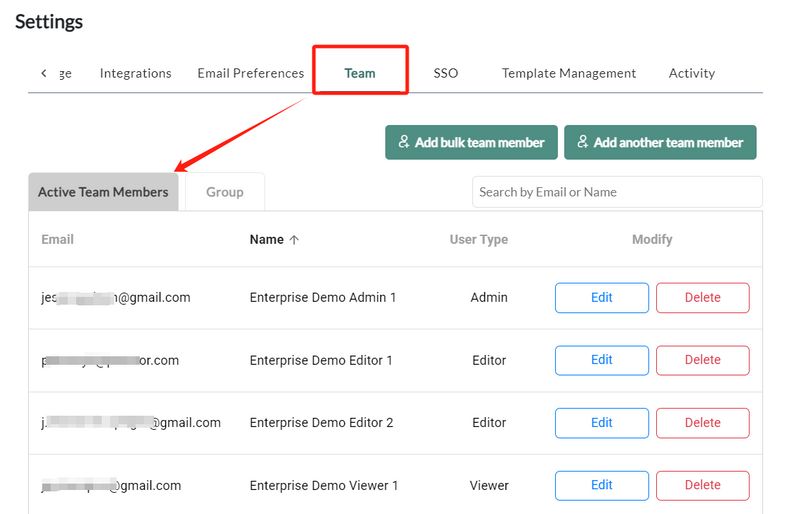Switch to the SSO tab
800x514 pixels.
pos(446,73)
